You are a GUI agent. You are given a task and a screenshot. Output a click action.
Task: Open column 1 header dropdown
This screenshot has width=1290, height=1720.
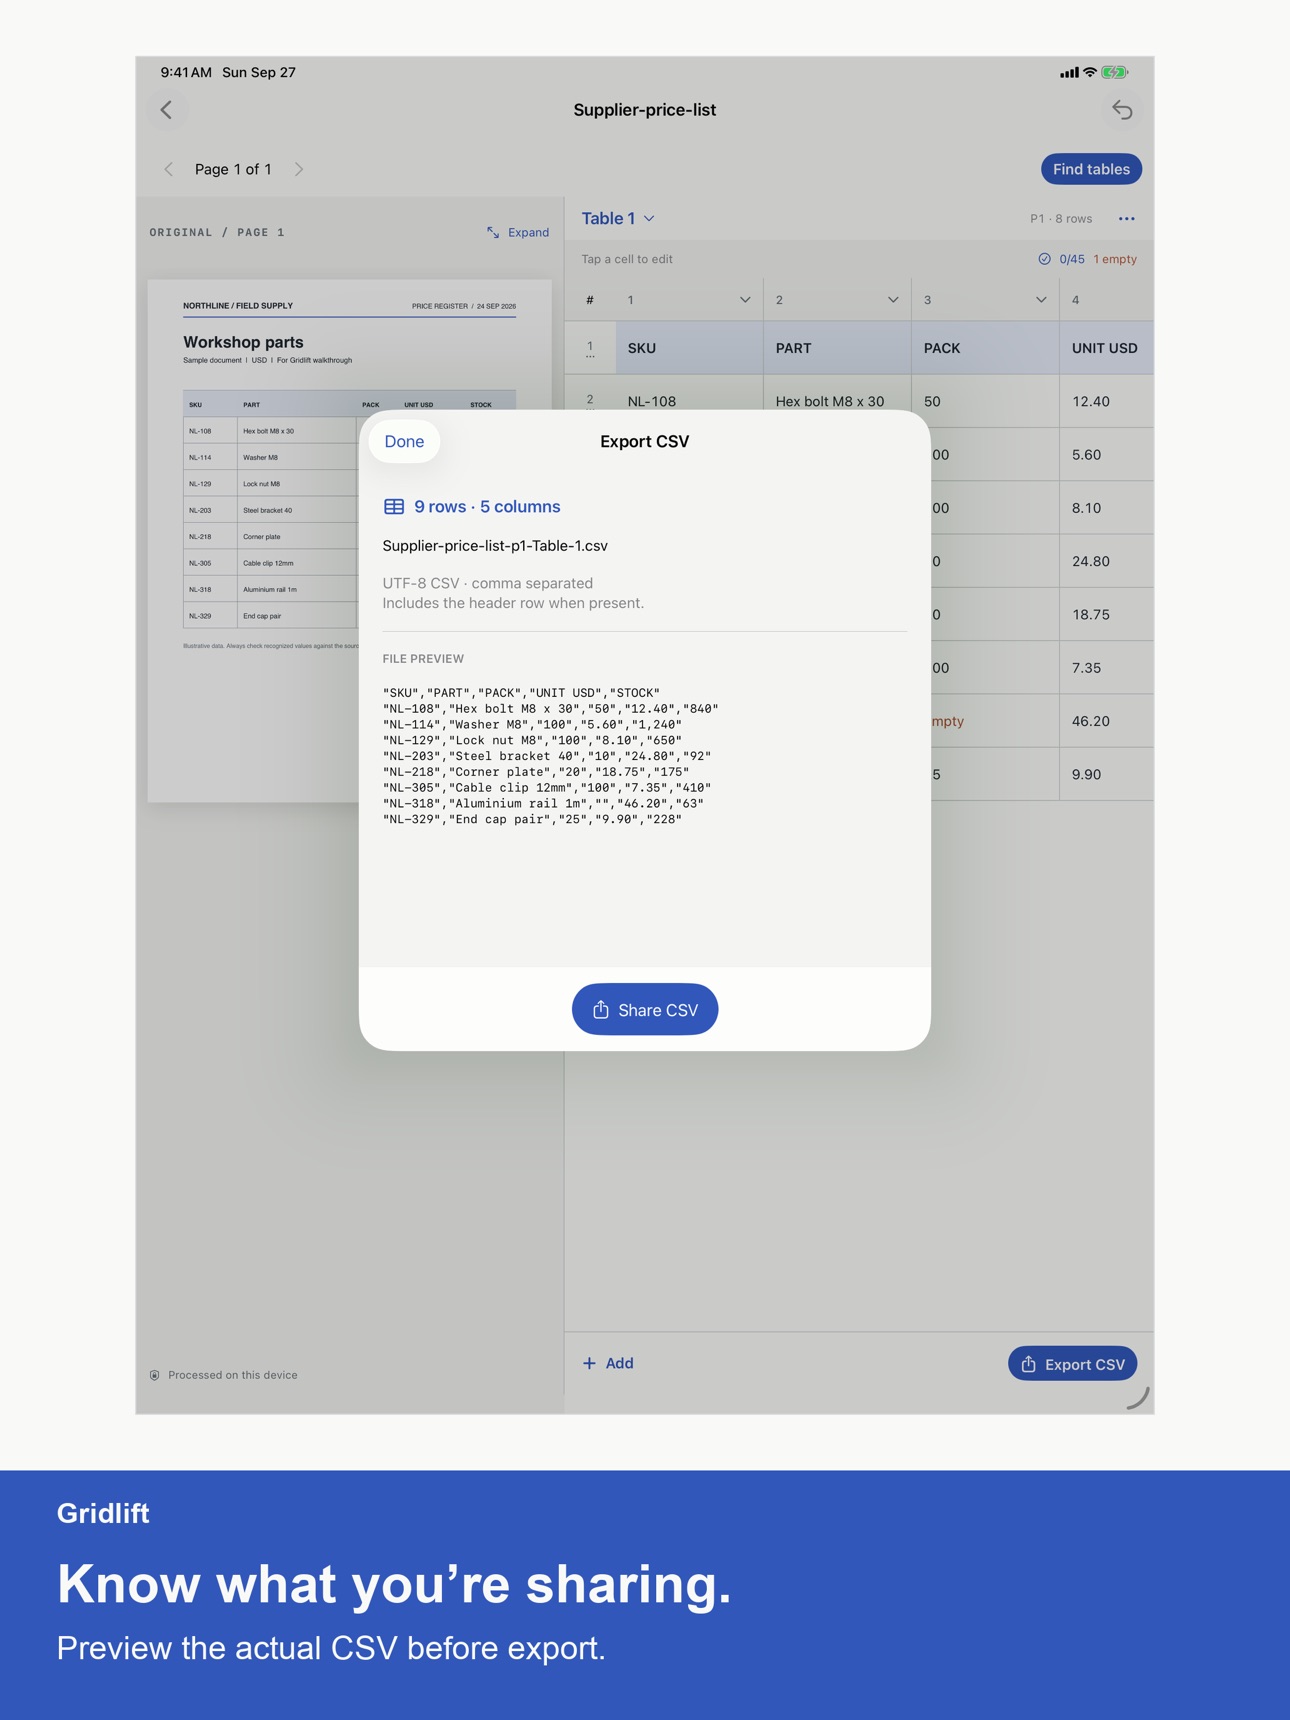744,300
